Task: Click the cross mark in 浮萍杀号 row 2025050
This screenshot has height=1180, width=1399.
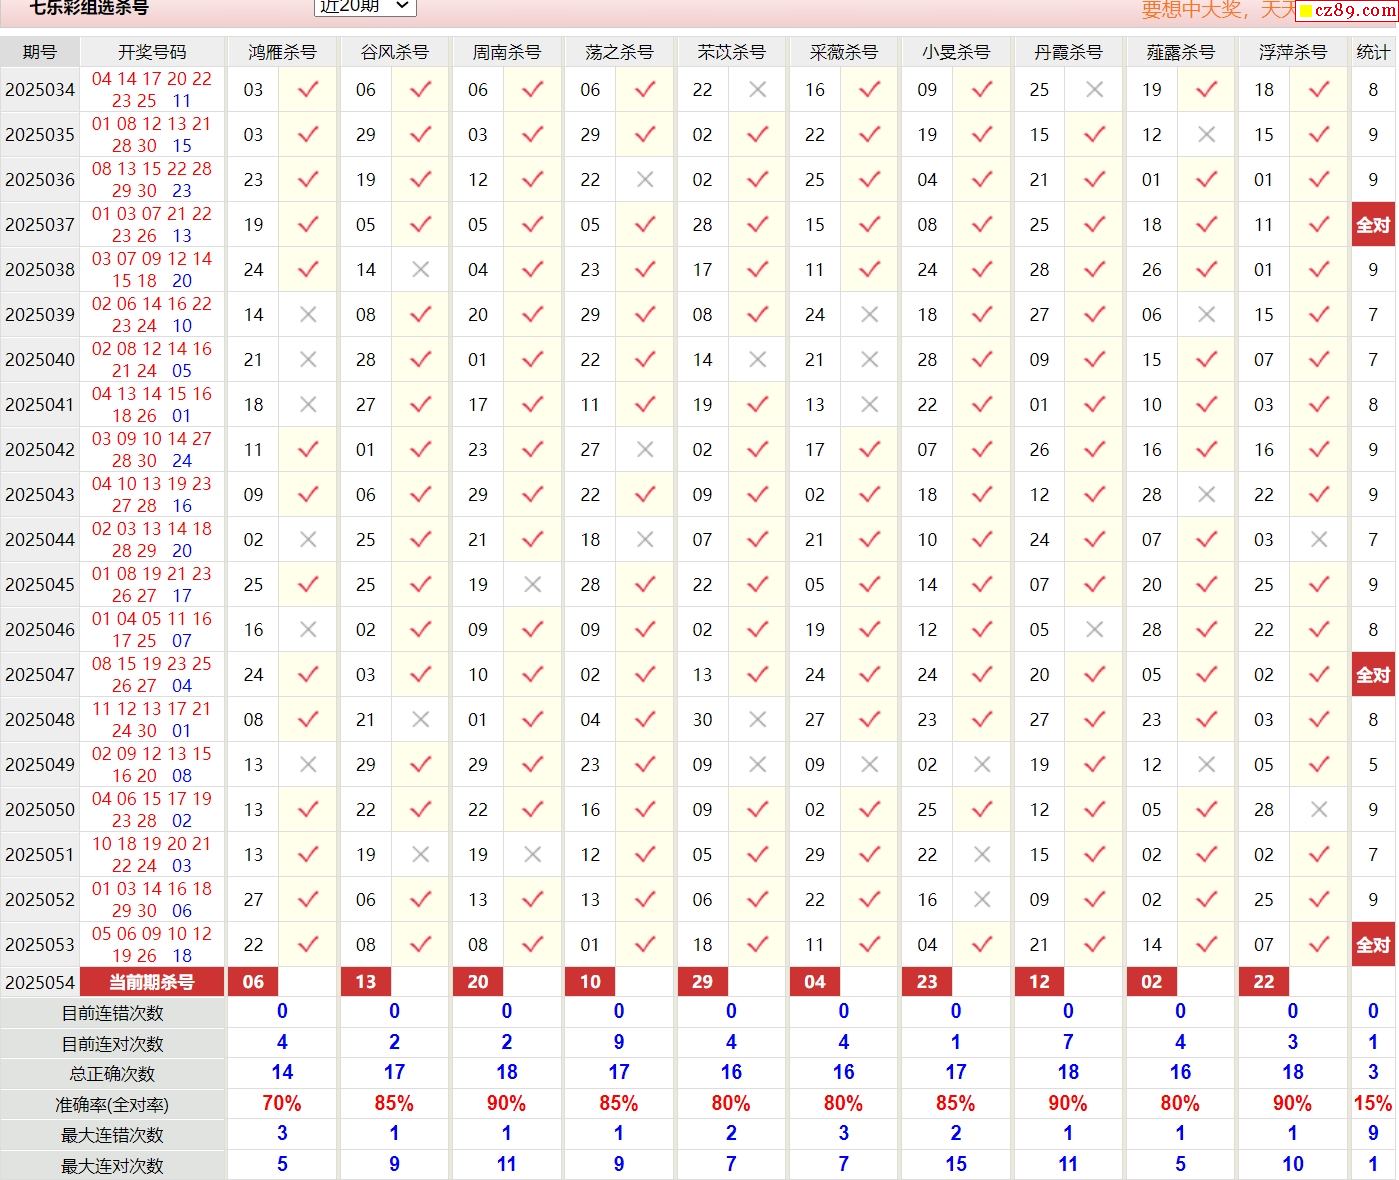Action: coord(1319,810)
